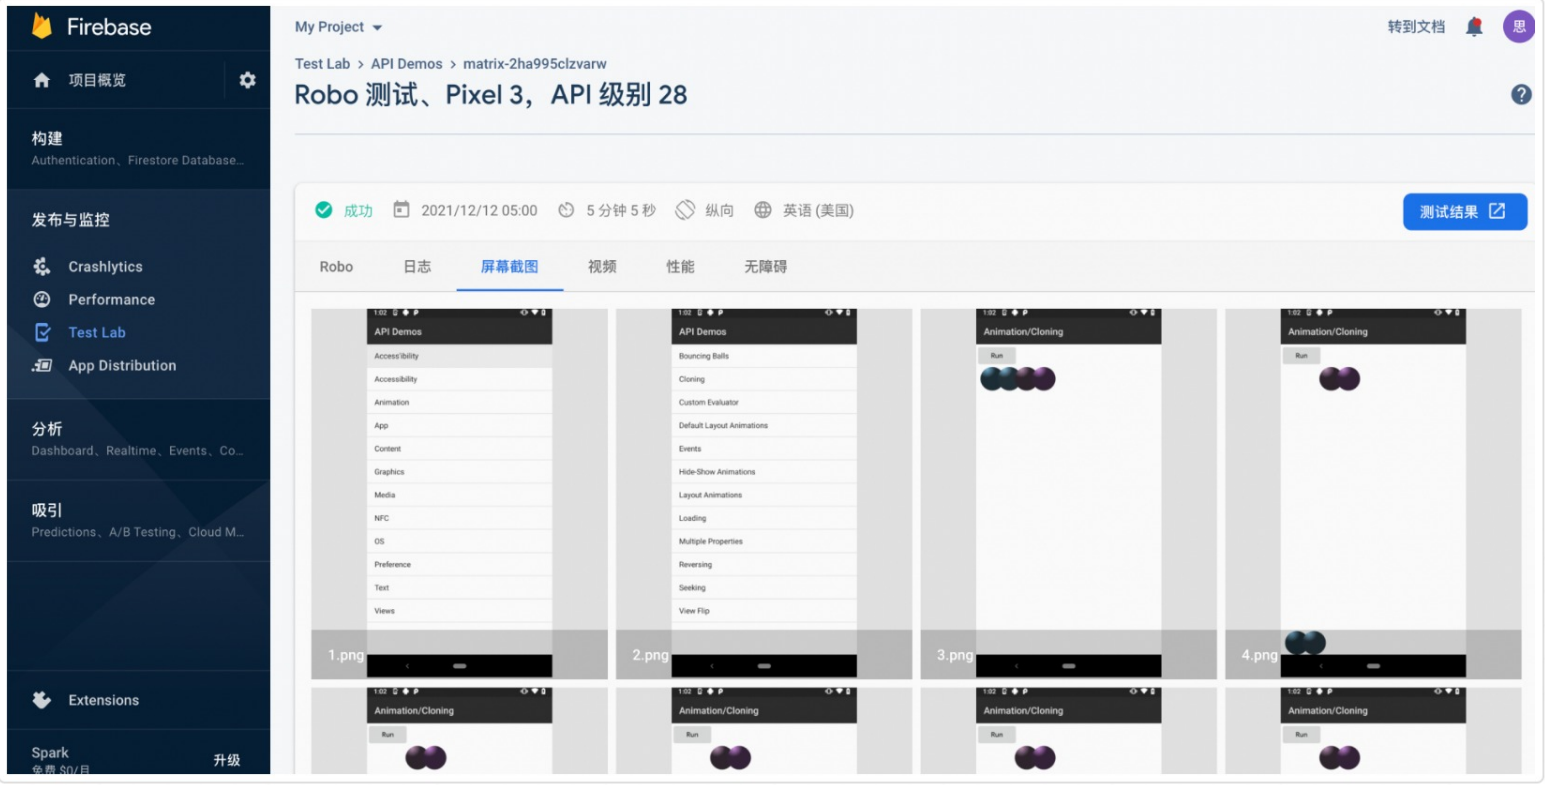Open Test Lab in sidebar
Screen dimensions: 1545x785
(x=97, y=332)
